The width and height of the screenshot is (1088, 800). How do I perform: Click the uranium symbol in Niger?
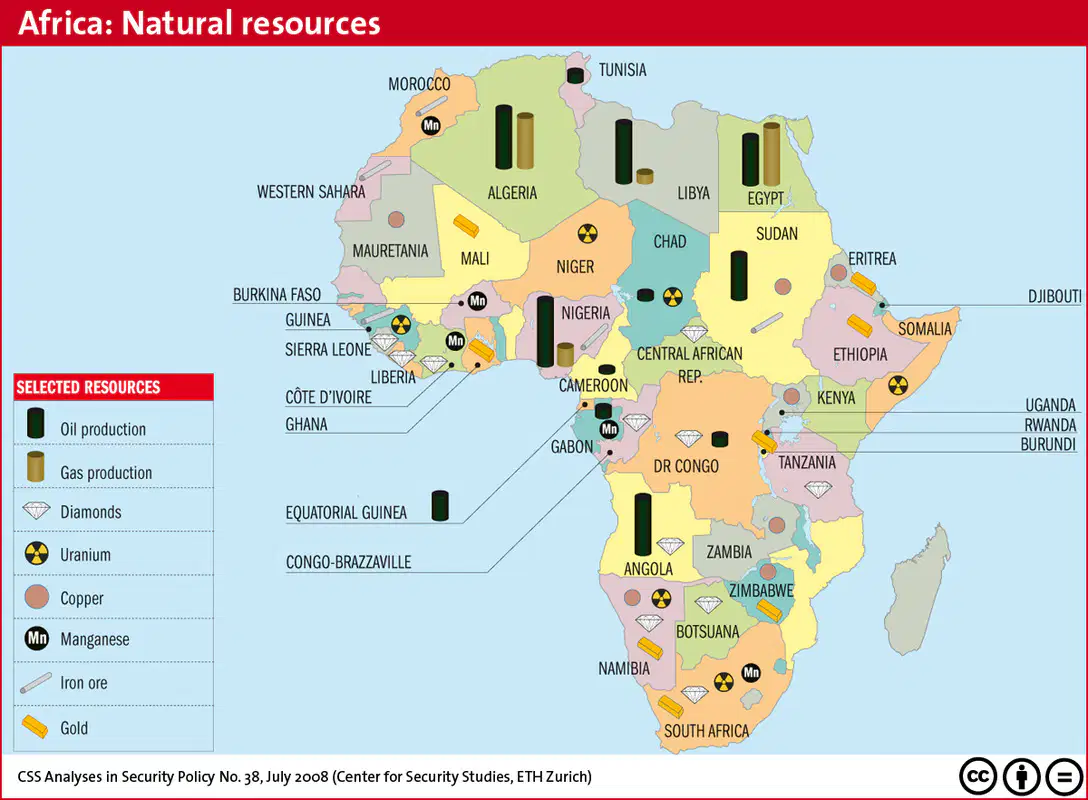point(587,234)
